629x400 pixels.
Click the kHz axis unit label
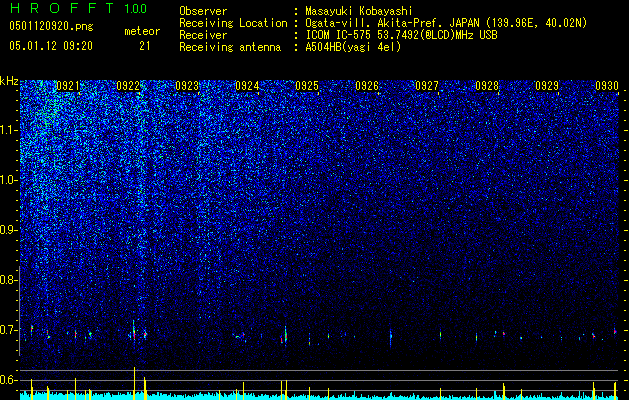click(x=9, y=81)
